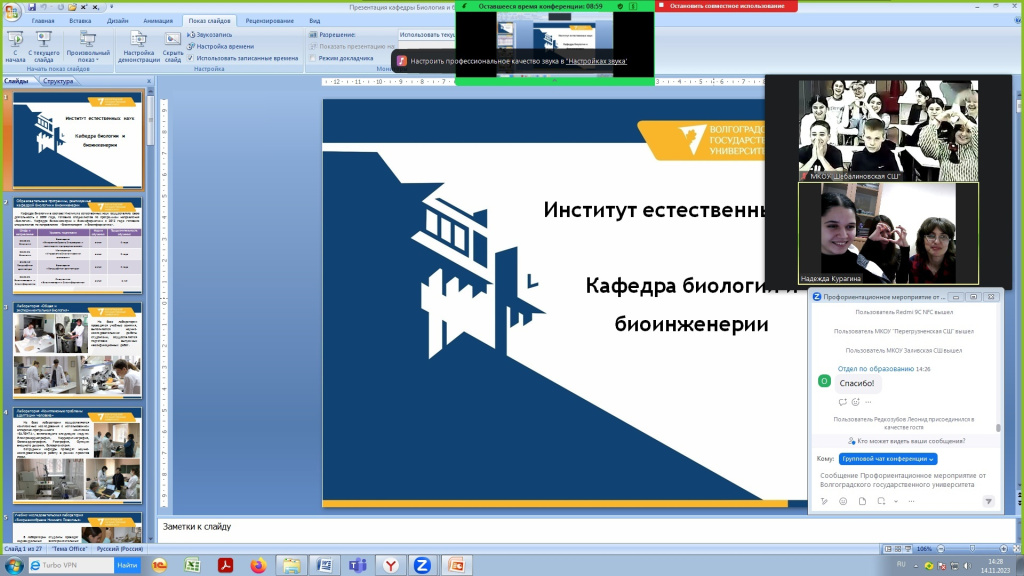Click Остановить совместное использование stop share button
Screen dimensions: 1024x576
(x=726, y=6)
